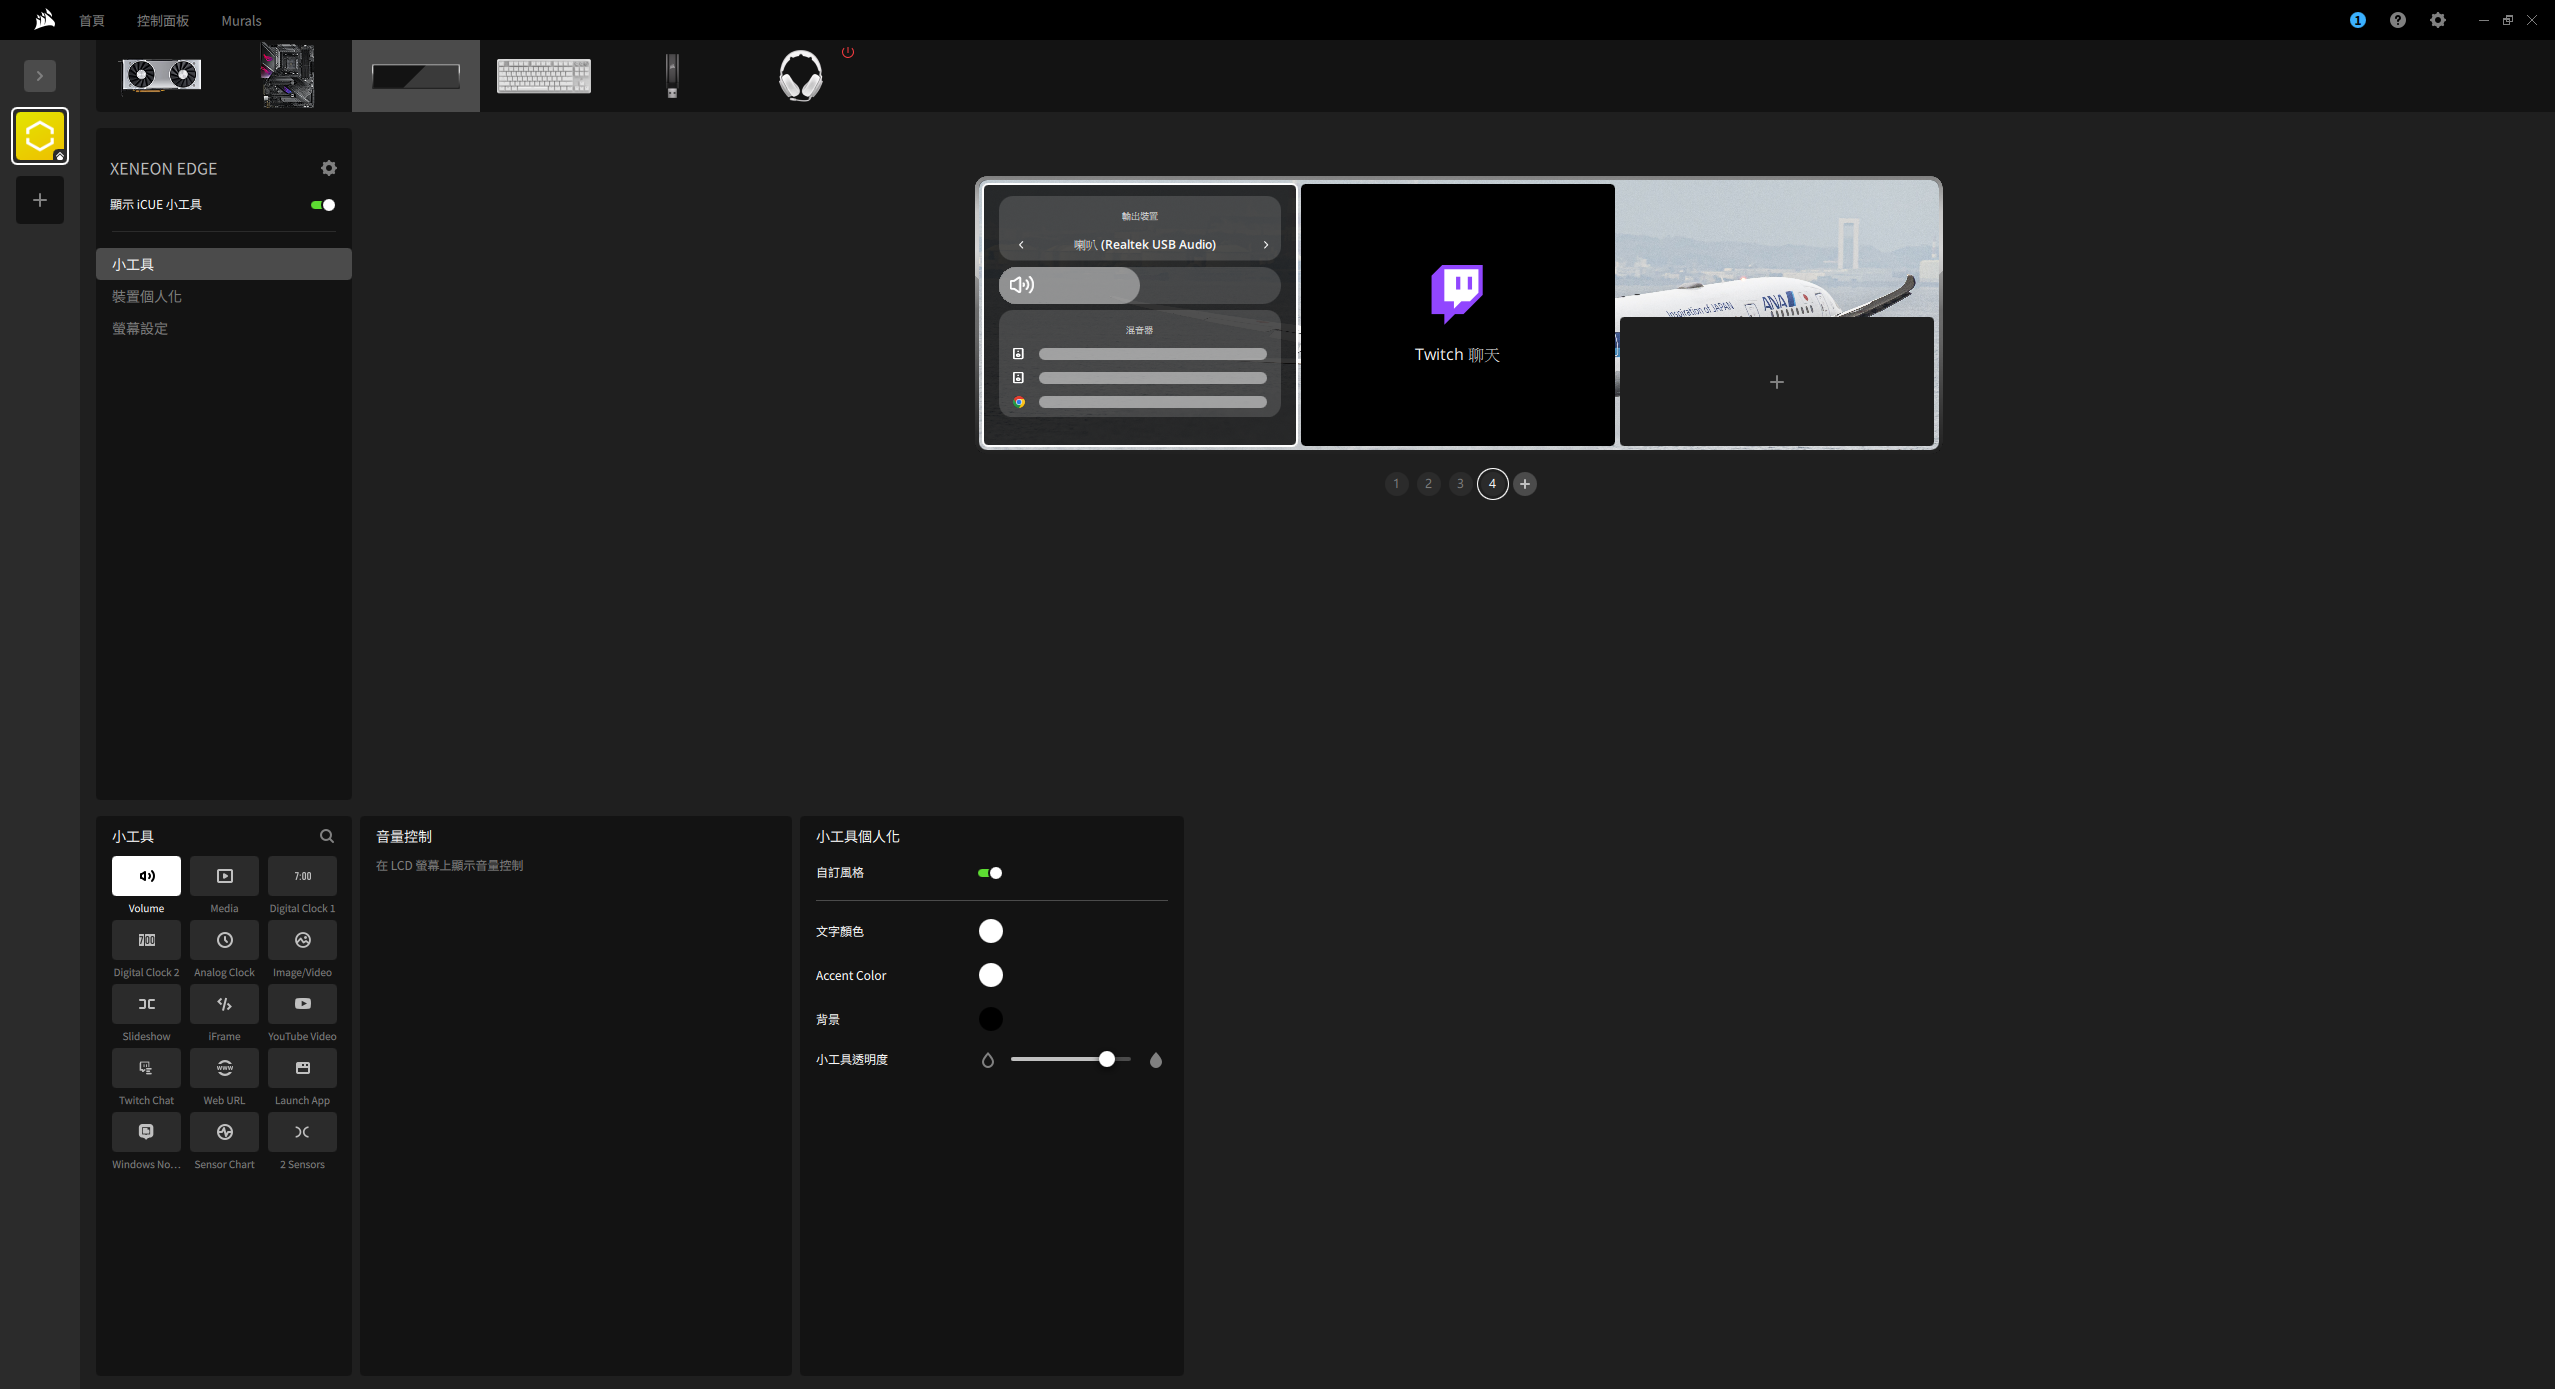Select the Slideshow widget icon
The height and width of the screenshot is (1389, 2555).
tap(146, 1004)
